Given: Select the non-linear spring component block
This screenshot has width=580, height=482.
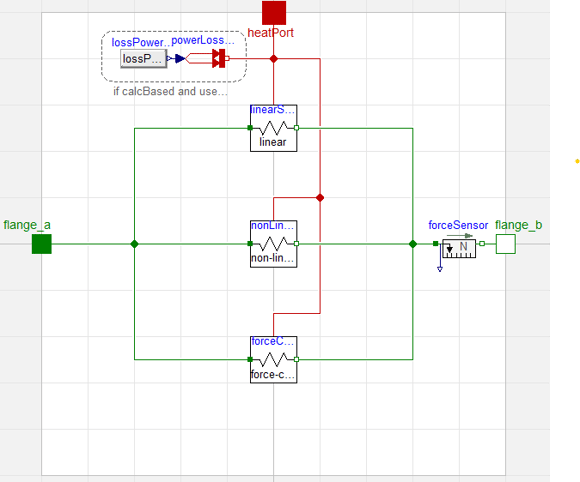Looking at the screenshot, I should (x=274, y=244).
